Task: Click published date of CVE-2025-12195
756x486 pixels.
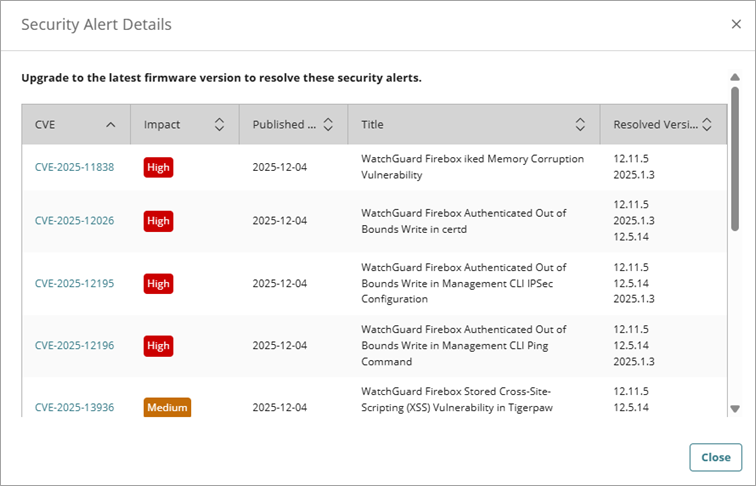Action: (280, 284)
